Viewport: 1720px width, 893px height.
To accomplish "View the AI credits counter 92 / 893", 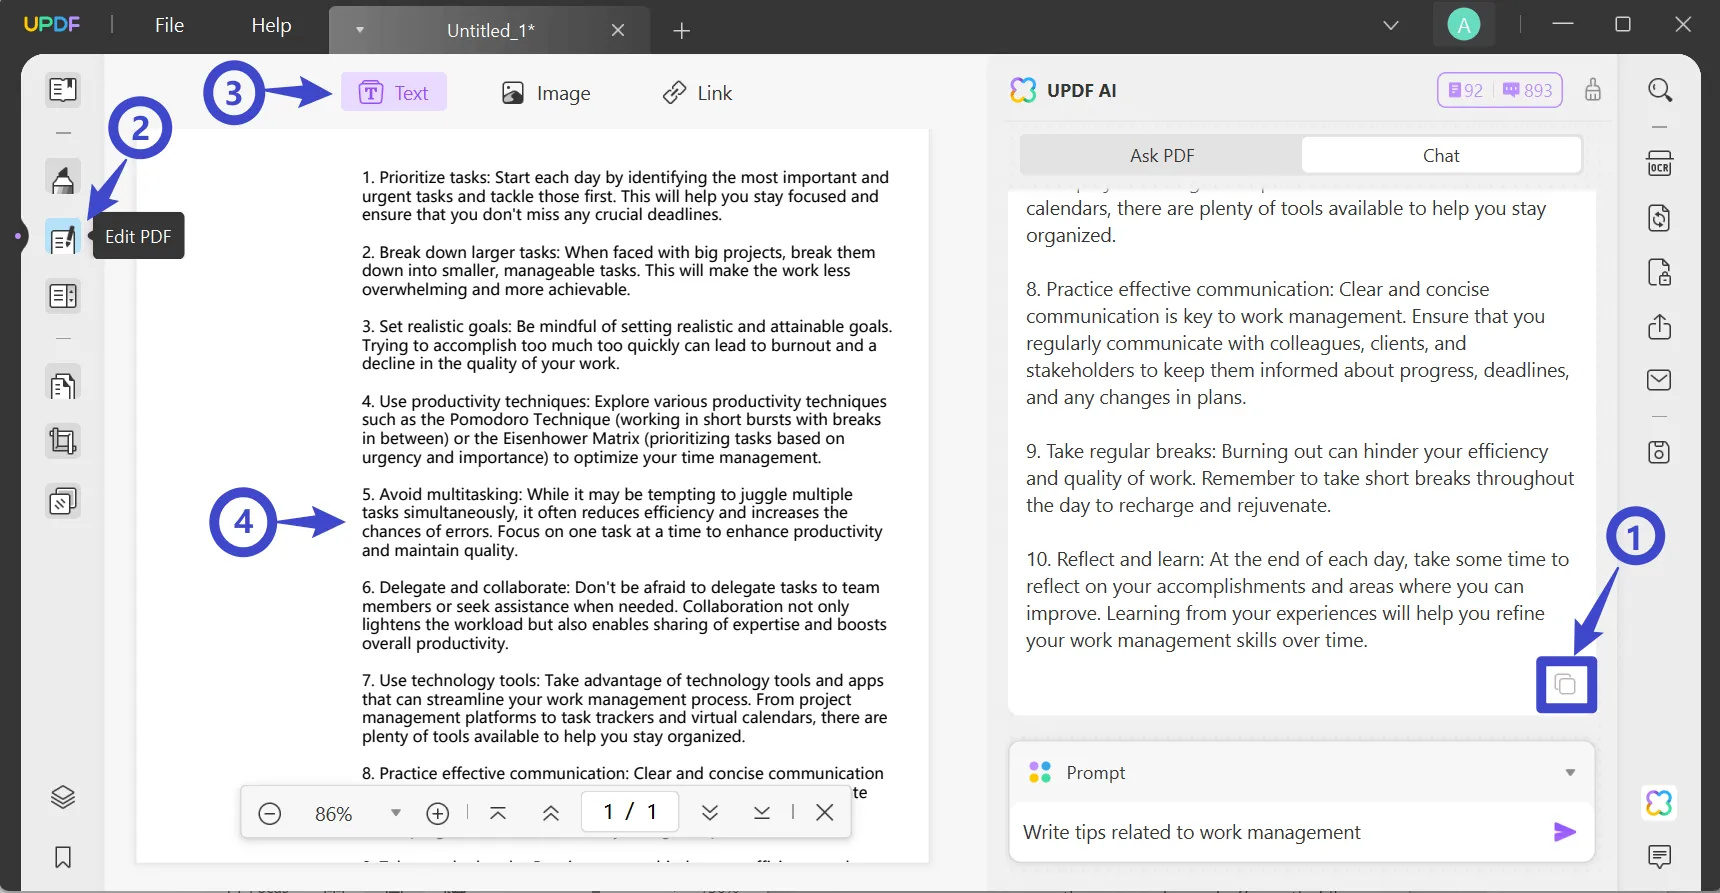I will point(1500,90).
